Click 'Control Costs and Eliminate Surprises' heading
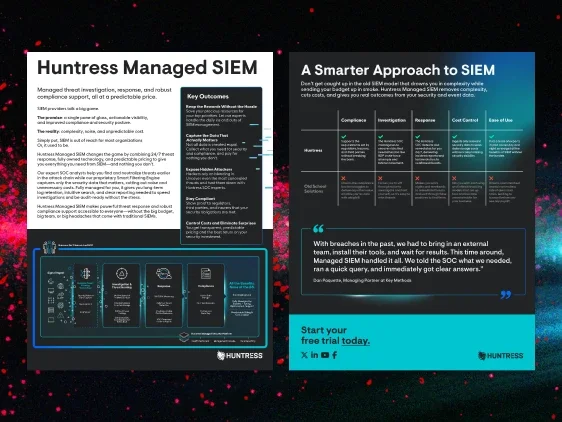This screenshot has height=422, width=562. click(221, 223)
